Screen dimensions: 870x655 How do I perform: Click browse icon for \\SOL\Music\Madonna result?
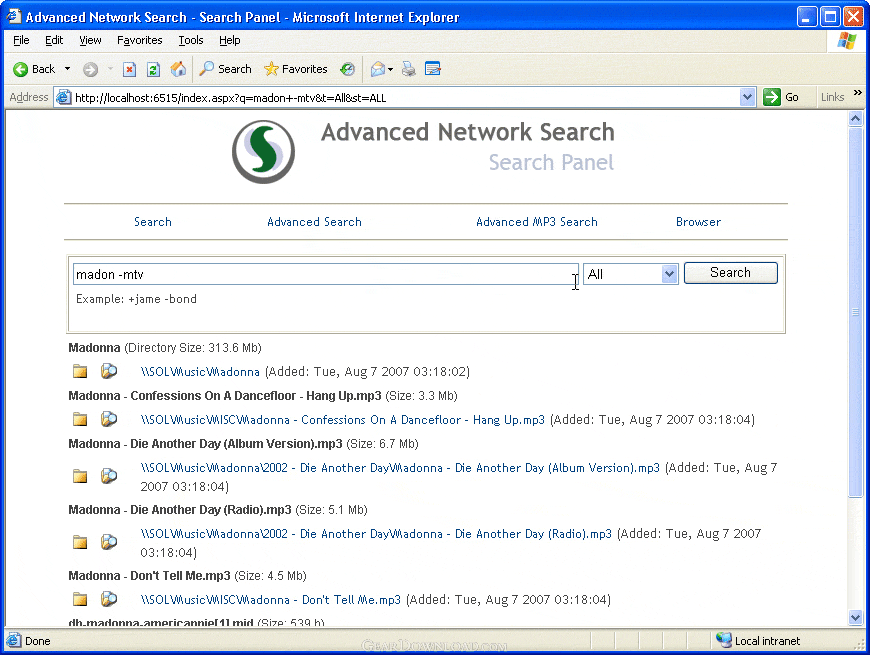[109, 371]
